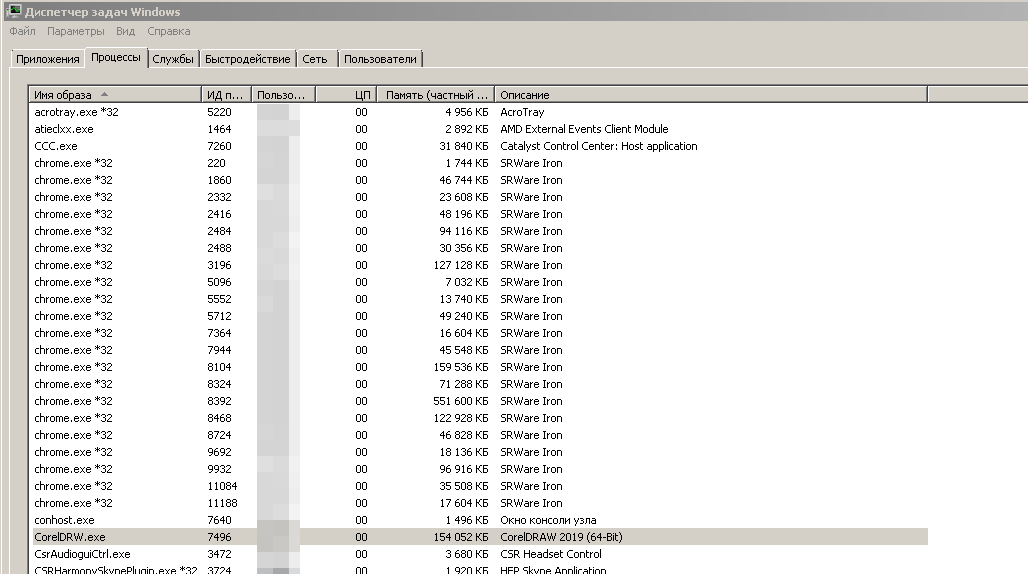The height and width of the screenshot is (574, 1028).
Task: Click the 154 052 КБ memory value
Action: point(461,537)
